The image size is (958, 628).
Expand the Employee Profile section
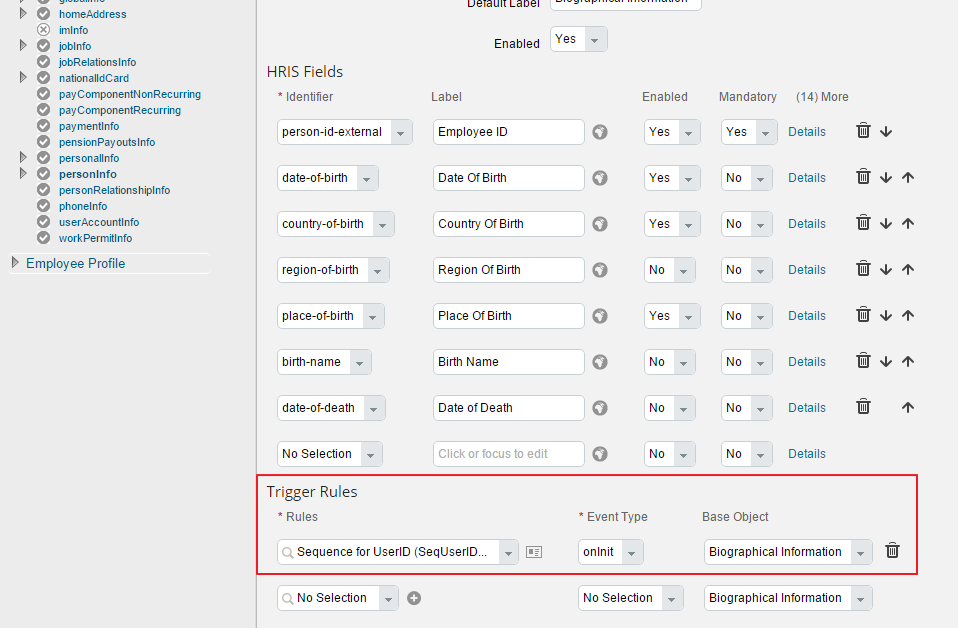click(16, 263)
